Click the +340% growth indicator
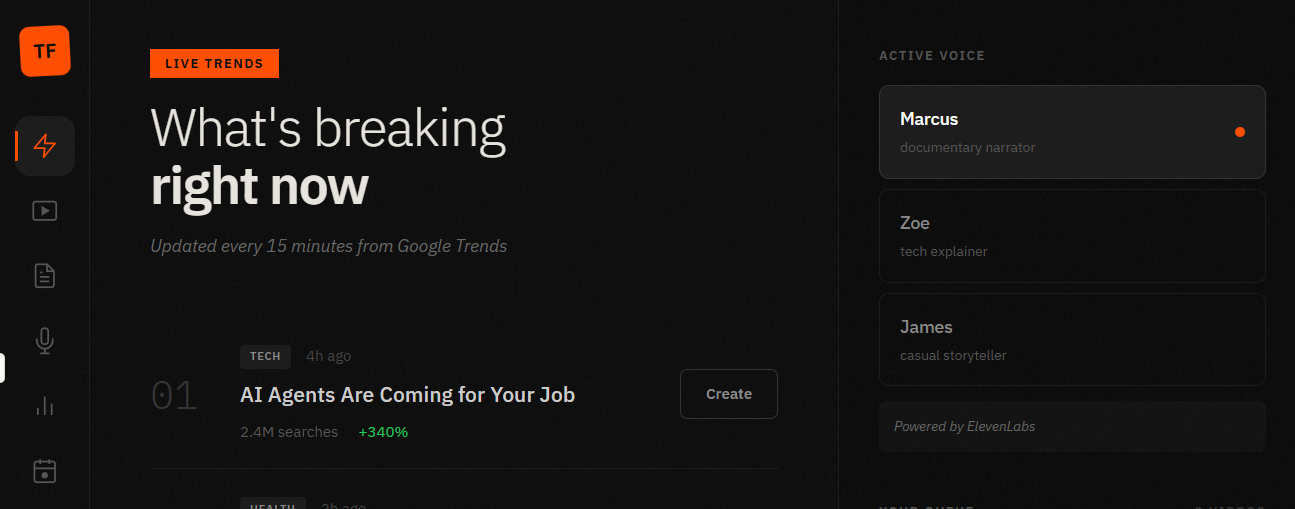This screenshot has height=509, width=1295. pos(383,432)
